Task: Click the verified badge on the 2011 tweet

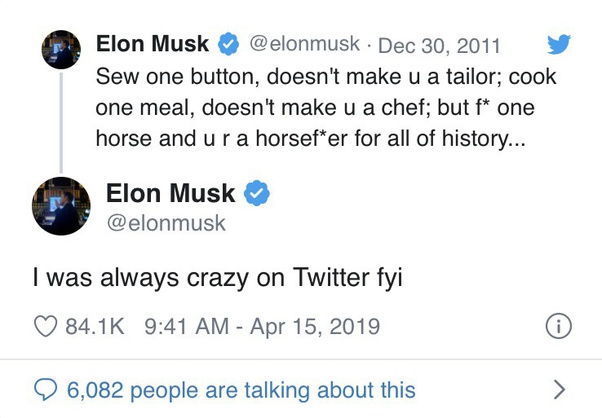Action: point(228,44)
